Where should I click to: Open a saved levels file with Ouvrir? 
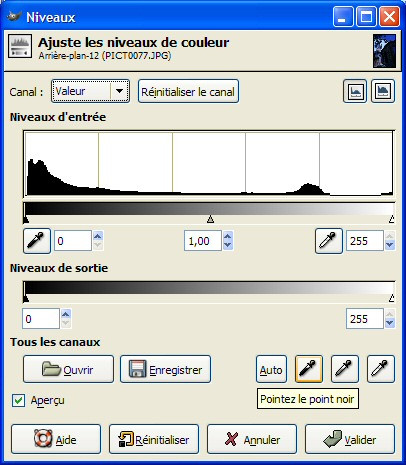[68, 369]
